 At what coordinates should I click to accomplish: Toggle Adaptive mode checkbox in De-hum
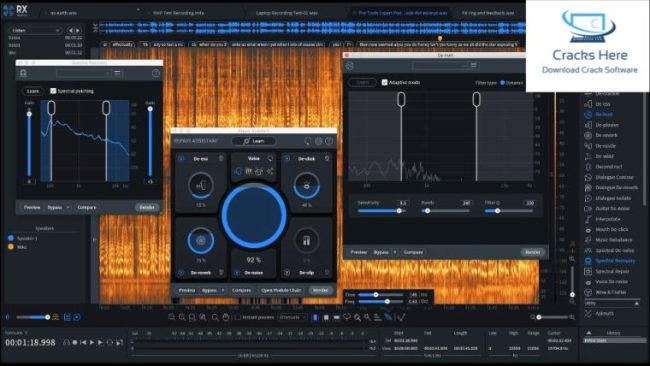[x=384, y=82]
